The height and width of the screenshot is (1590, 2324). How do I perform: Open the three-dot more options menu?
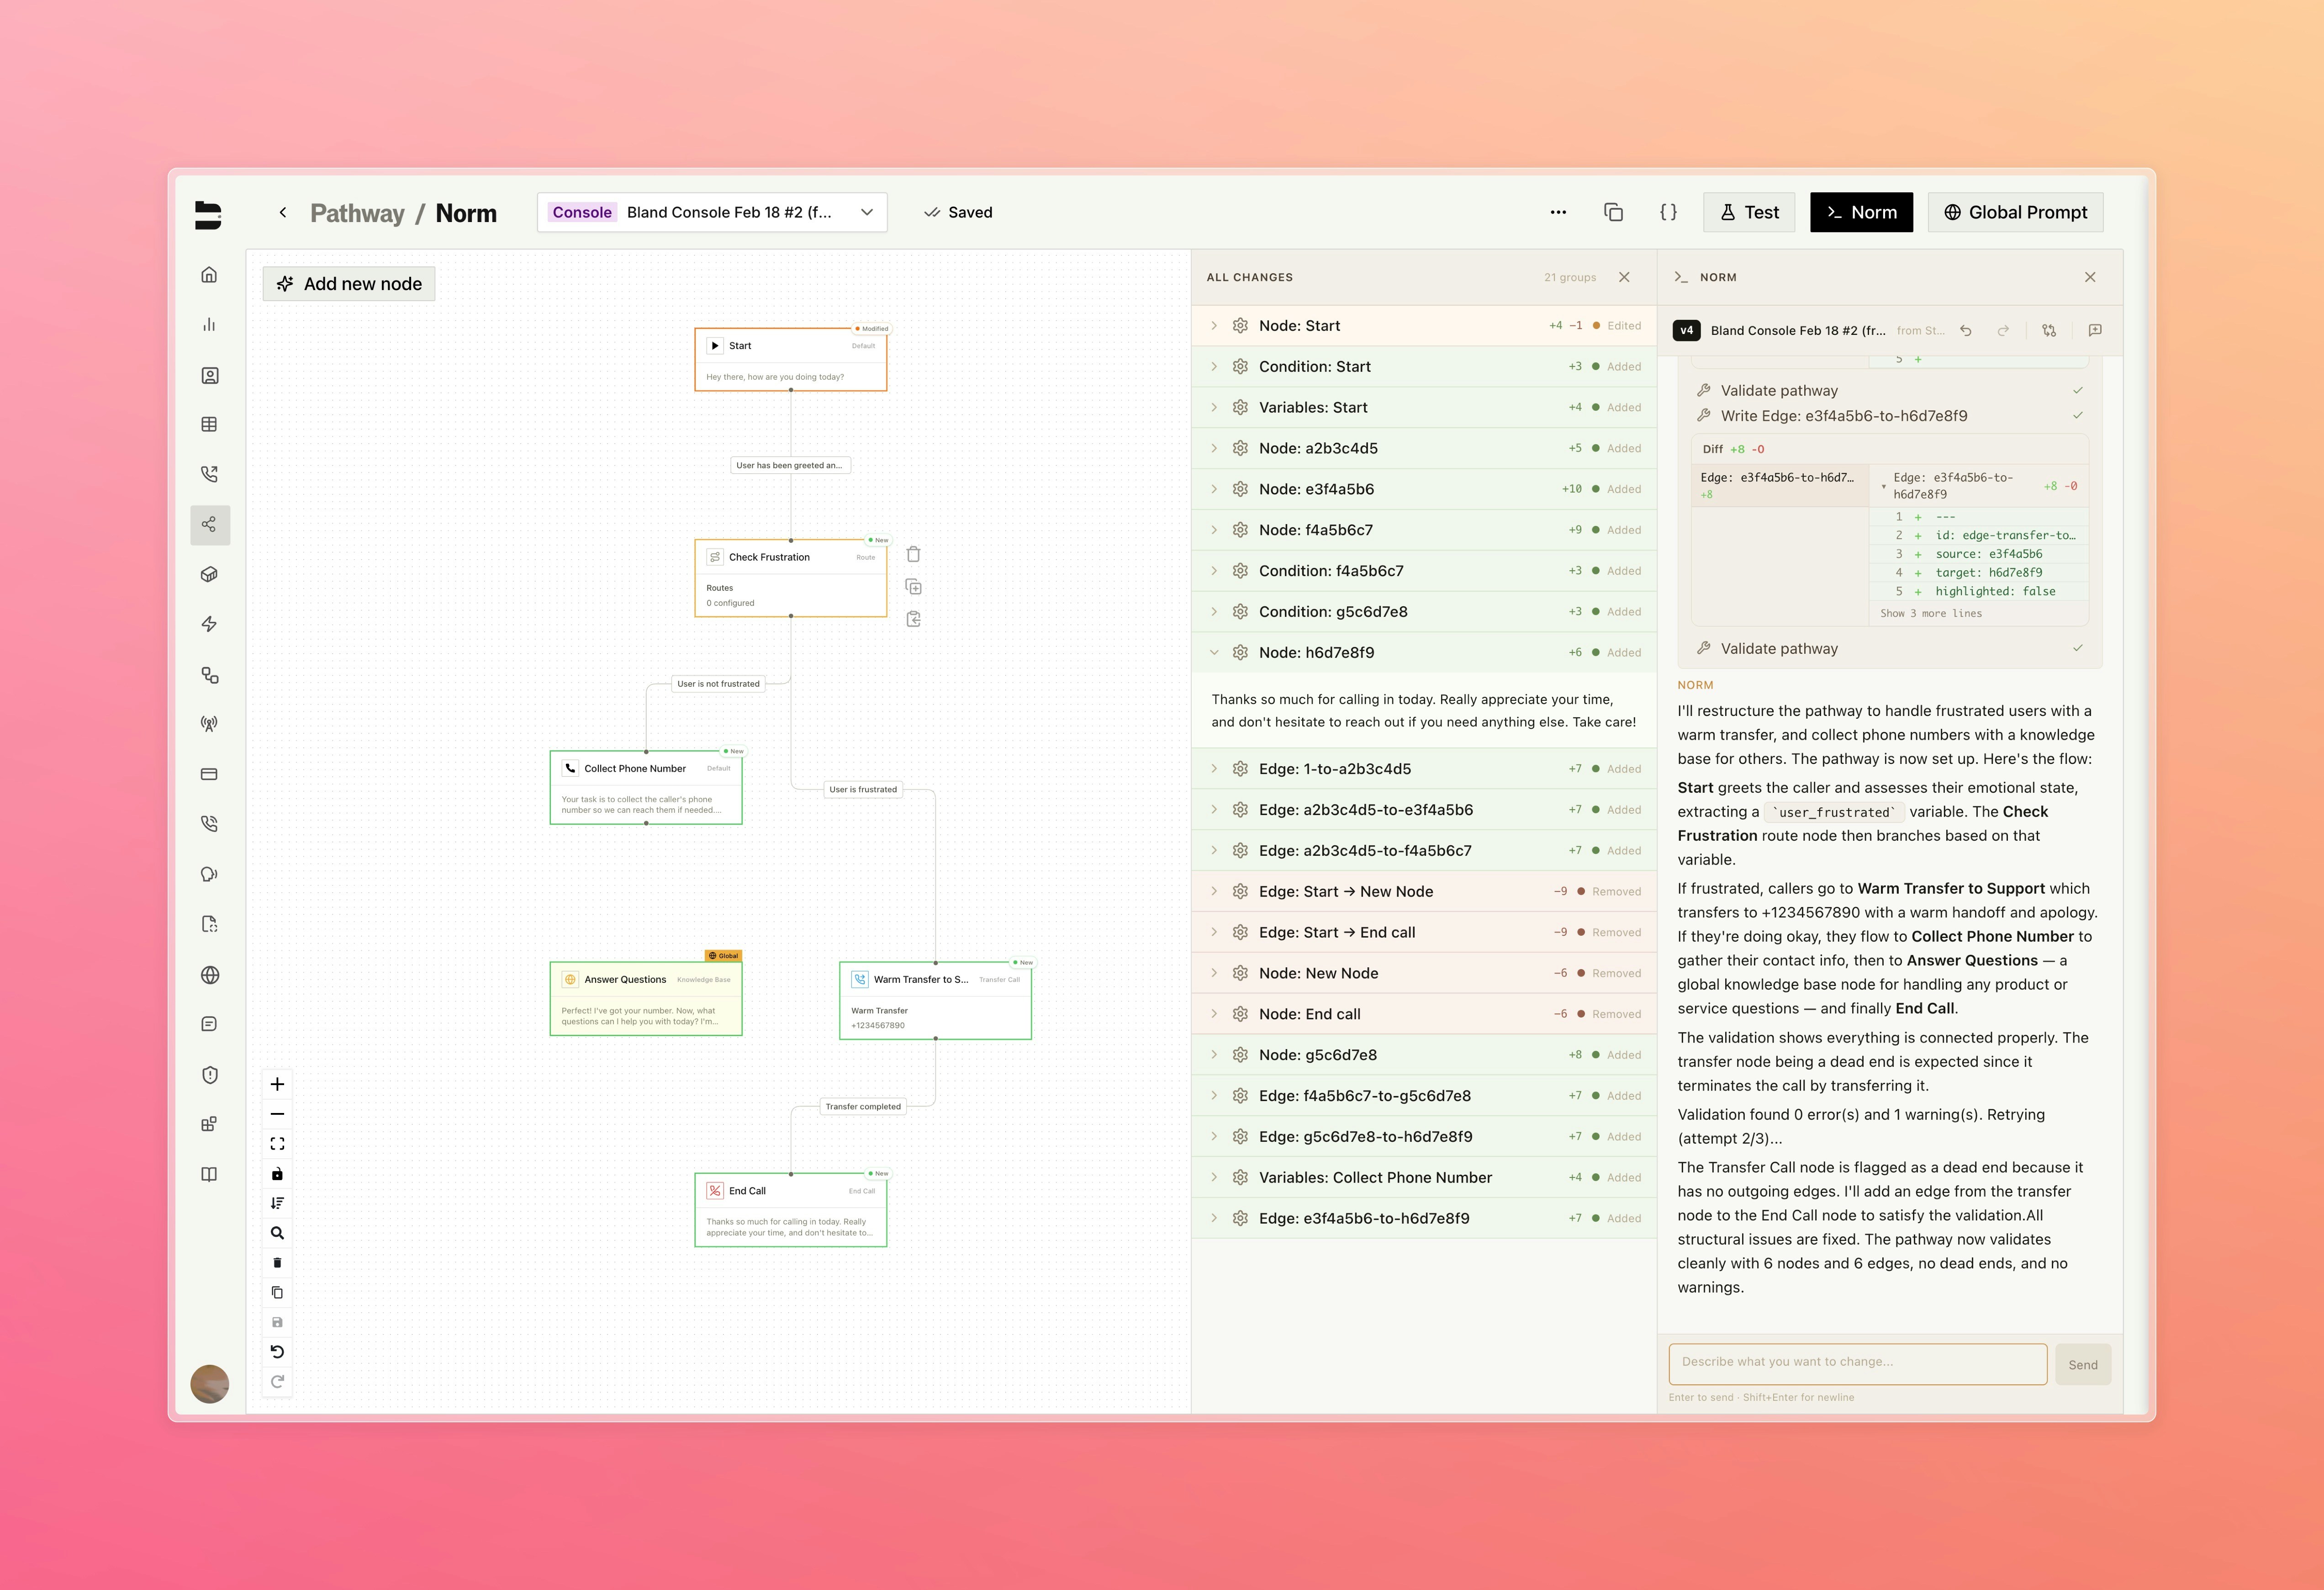point(1558,212)
